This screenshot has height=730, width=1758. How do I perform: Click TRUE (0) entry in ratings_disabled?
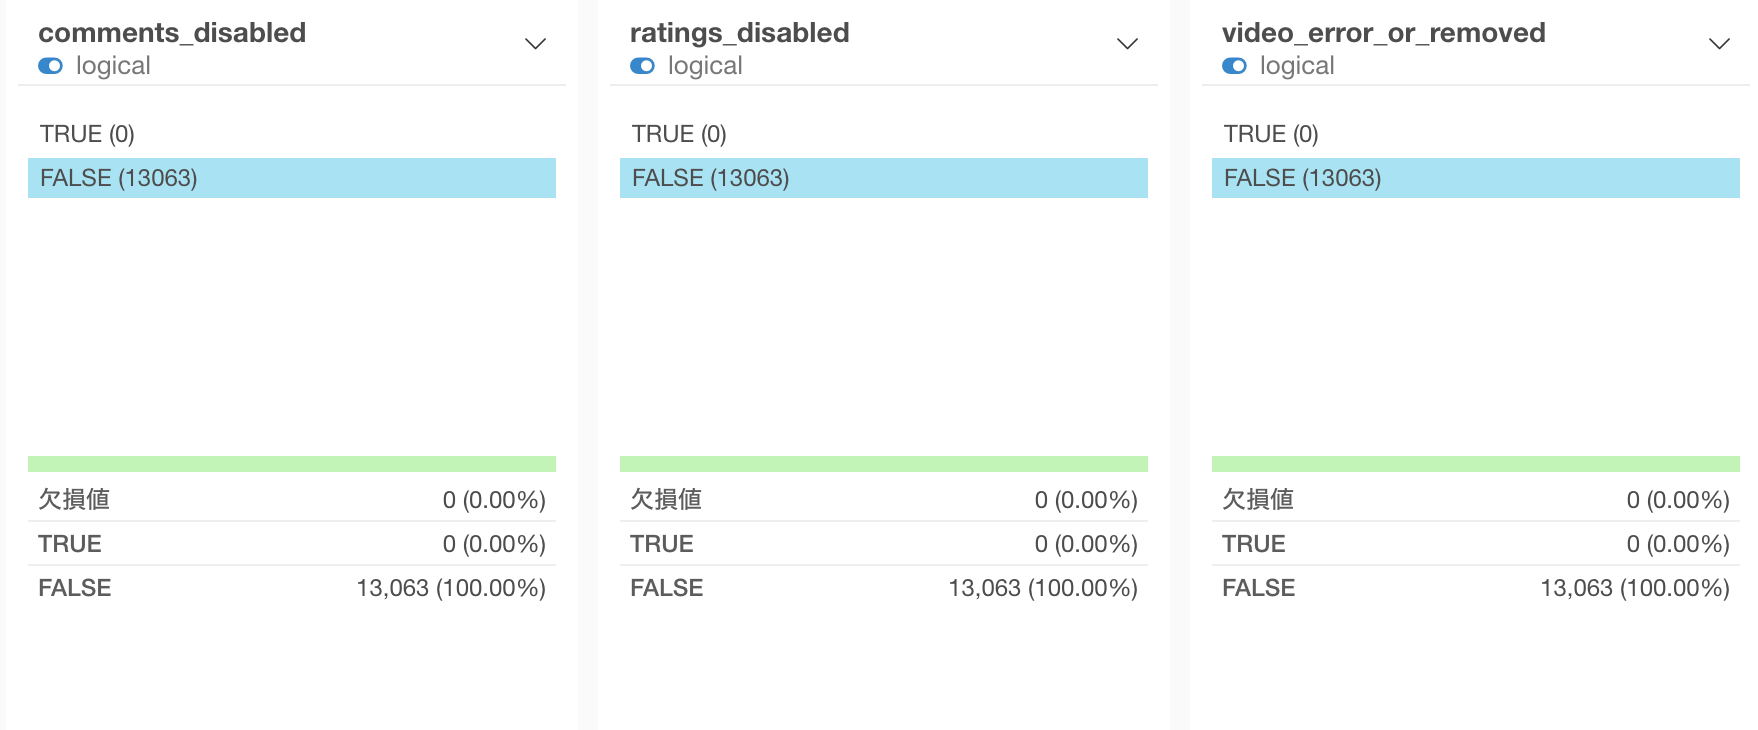tap(679, 134)
